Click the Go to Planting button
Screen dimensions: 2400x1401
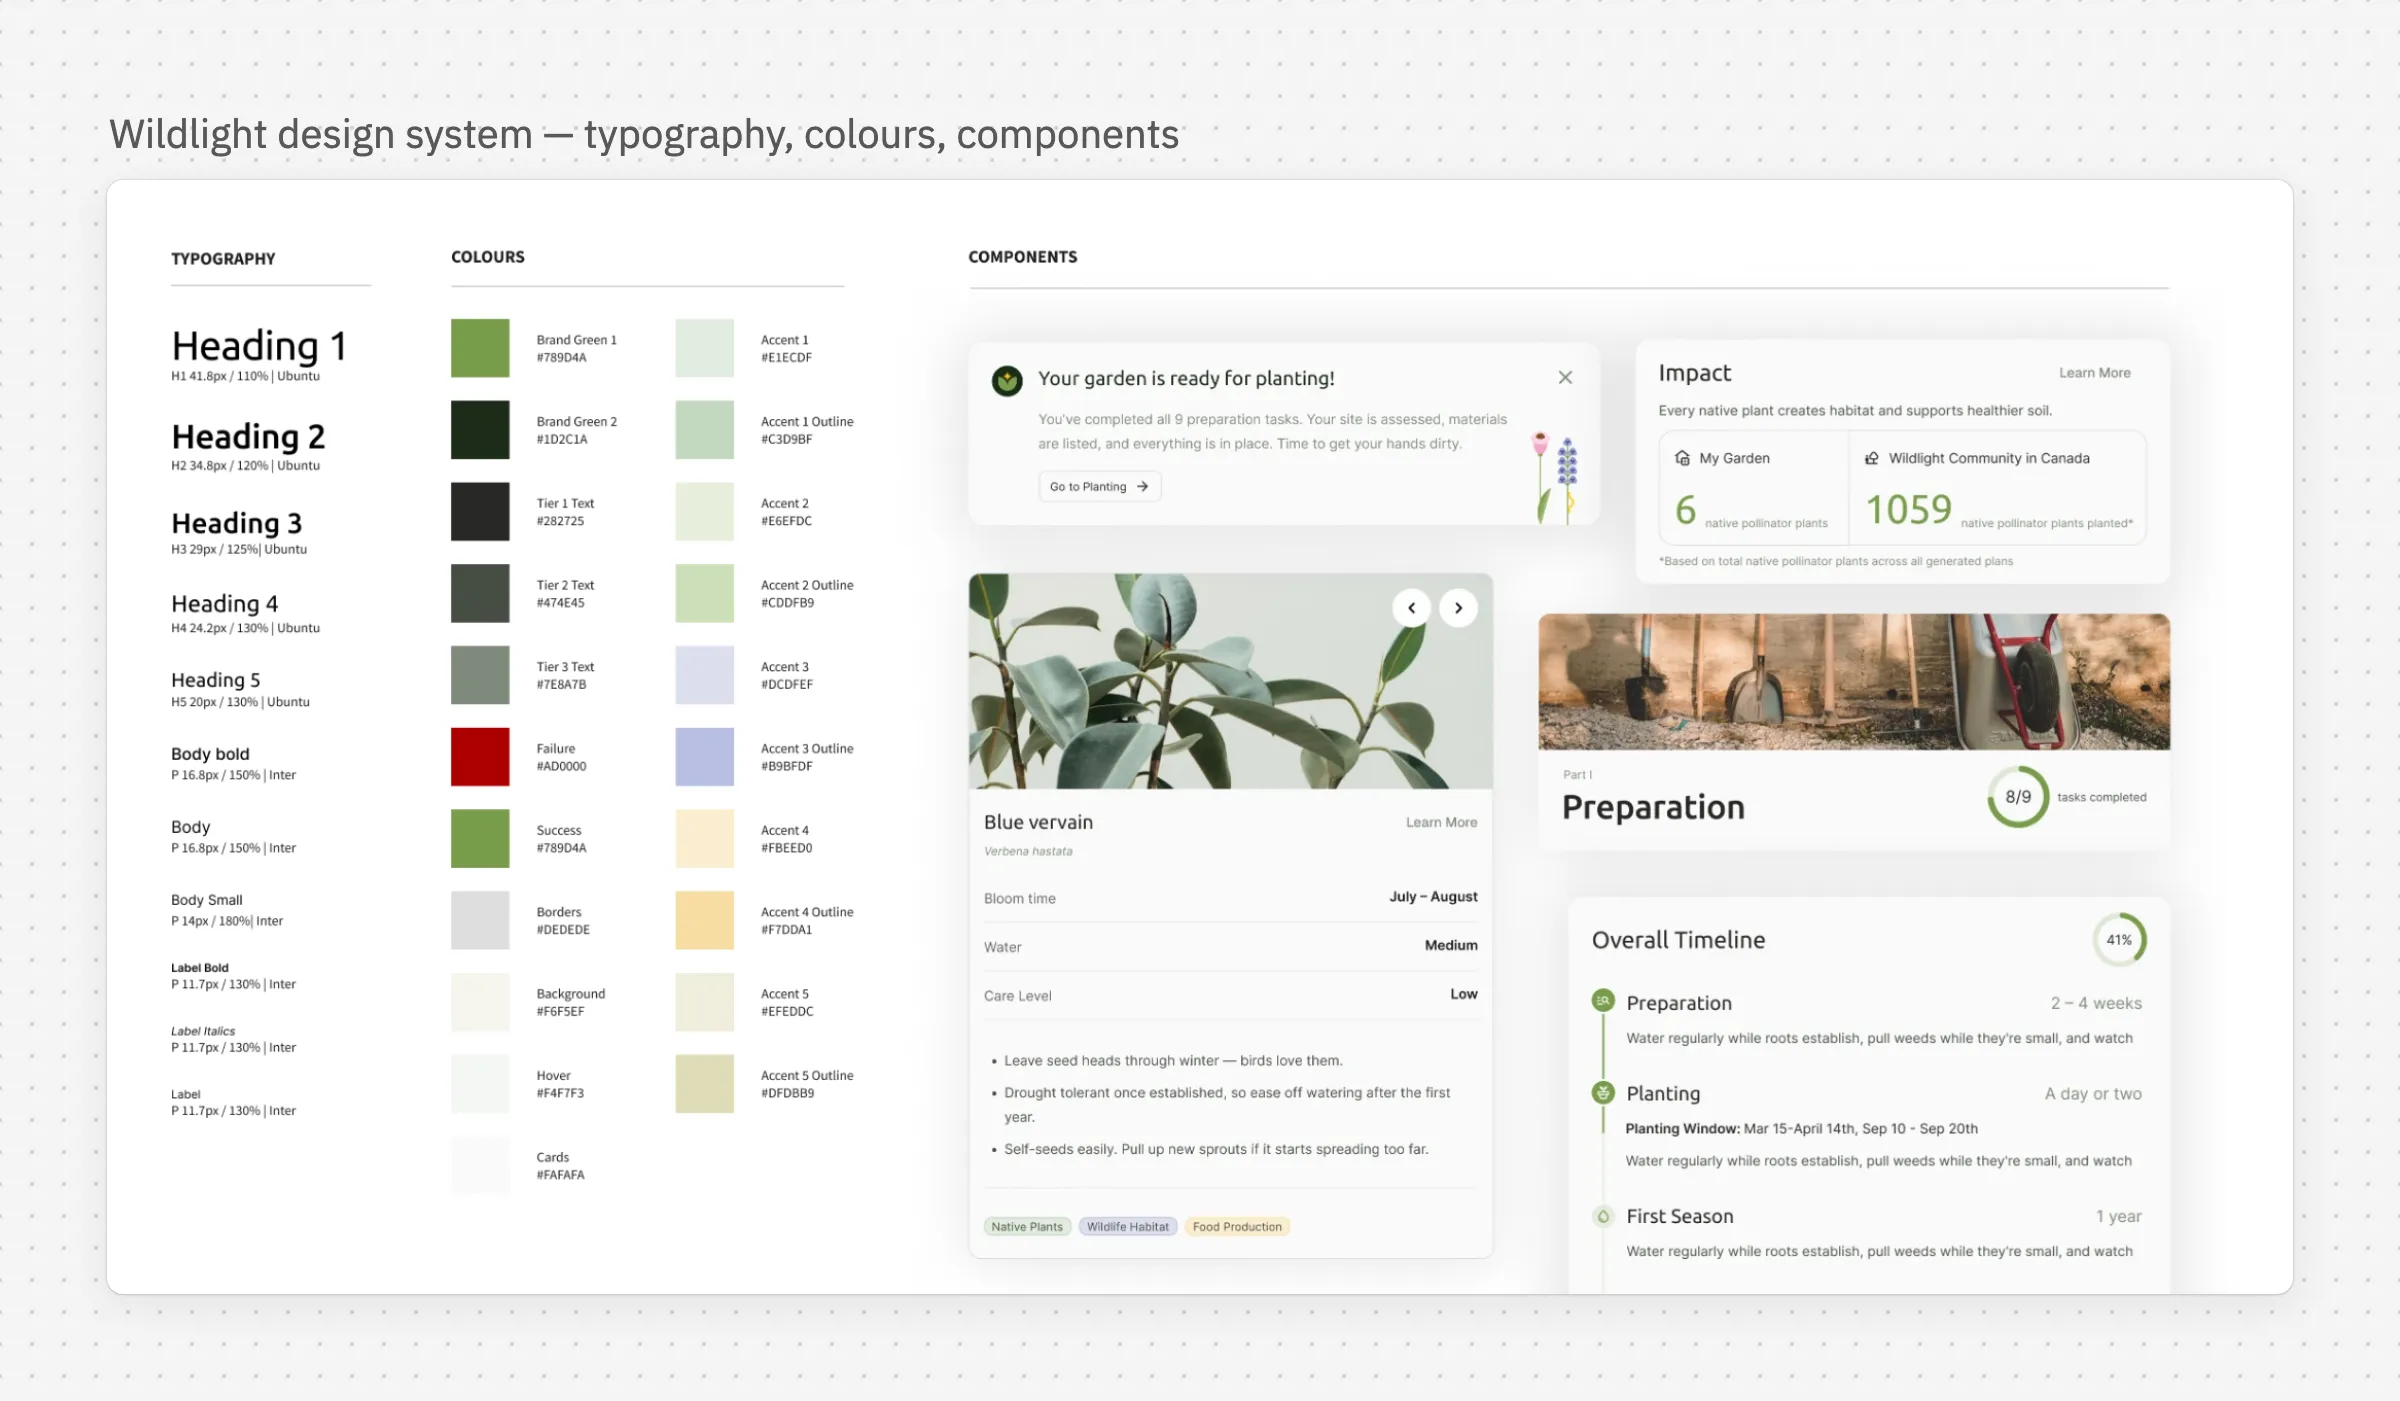(x=1099, y=486)
